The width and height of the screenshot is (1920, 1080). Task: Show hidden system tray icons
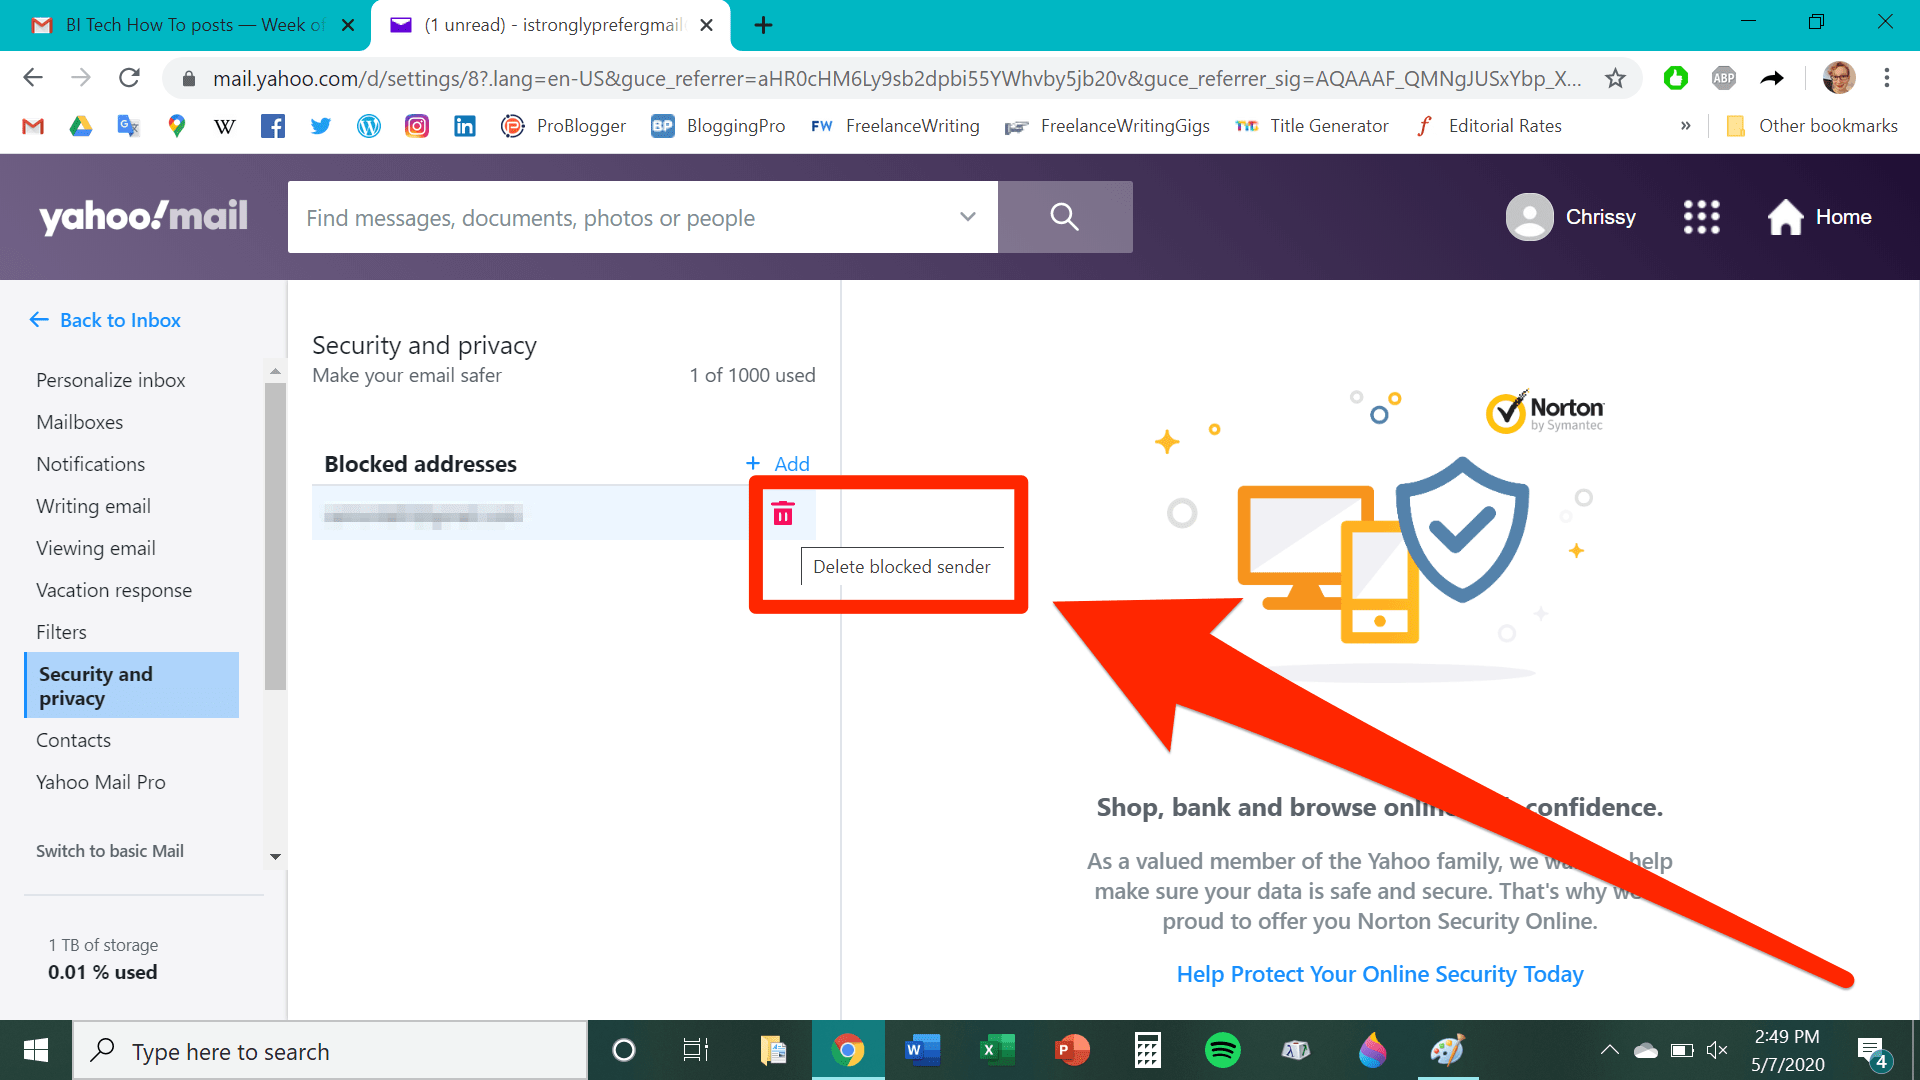tap(1610, 1050)
